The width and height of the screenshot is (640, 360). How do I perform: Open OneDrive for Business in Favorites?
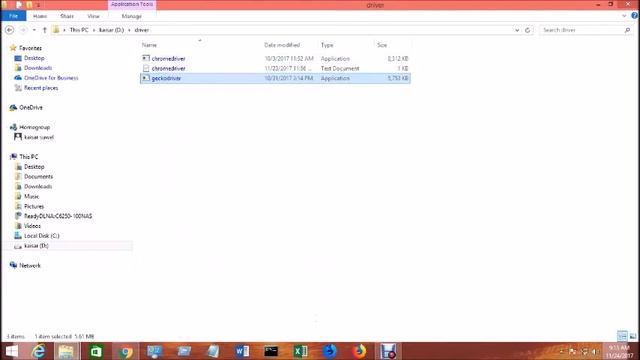click(51, 78)
